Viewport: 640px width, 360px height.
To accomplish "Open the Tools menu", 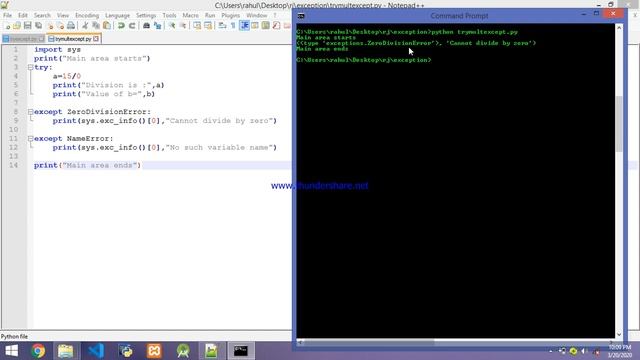I will click(x=169, y=15).
